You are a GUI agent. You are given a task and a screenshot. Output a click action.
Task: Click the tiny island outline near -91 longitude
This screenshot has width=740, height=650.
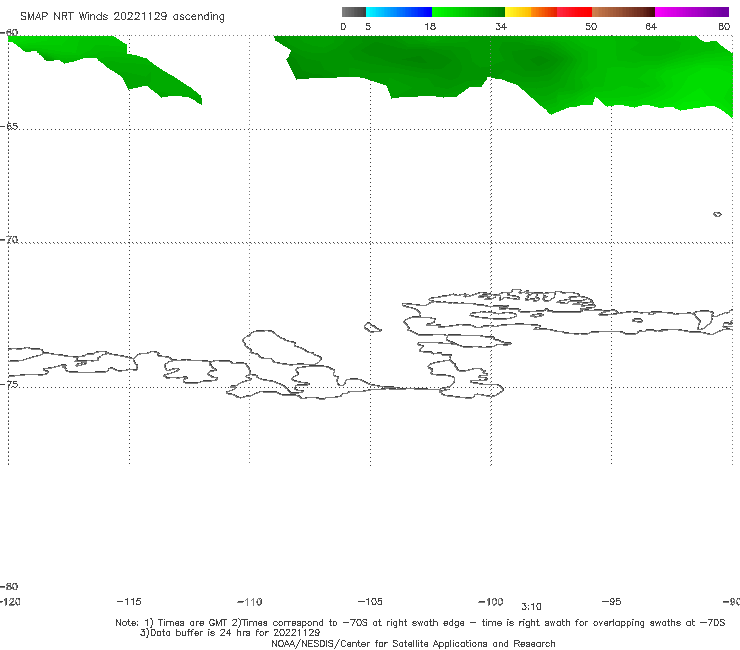(x=717, y=214)
